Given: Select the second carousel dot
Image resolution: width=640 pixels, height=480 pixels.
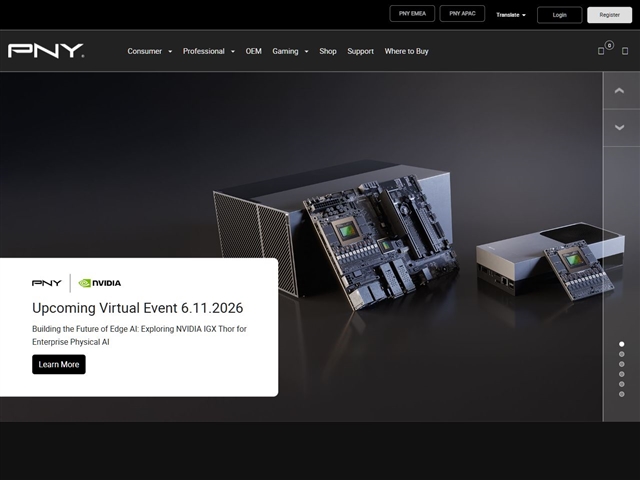Looking at the screenshot, I should click(x=621, y=354).
